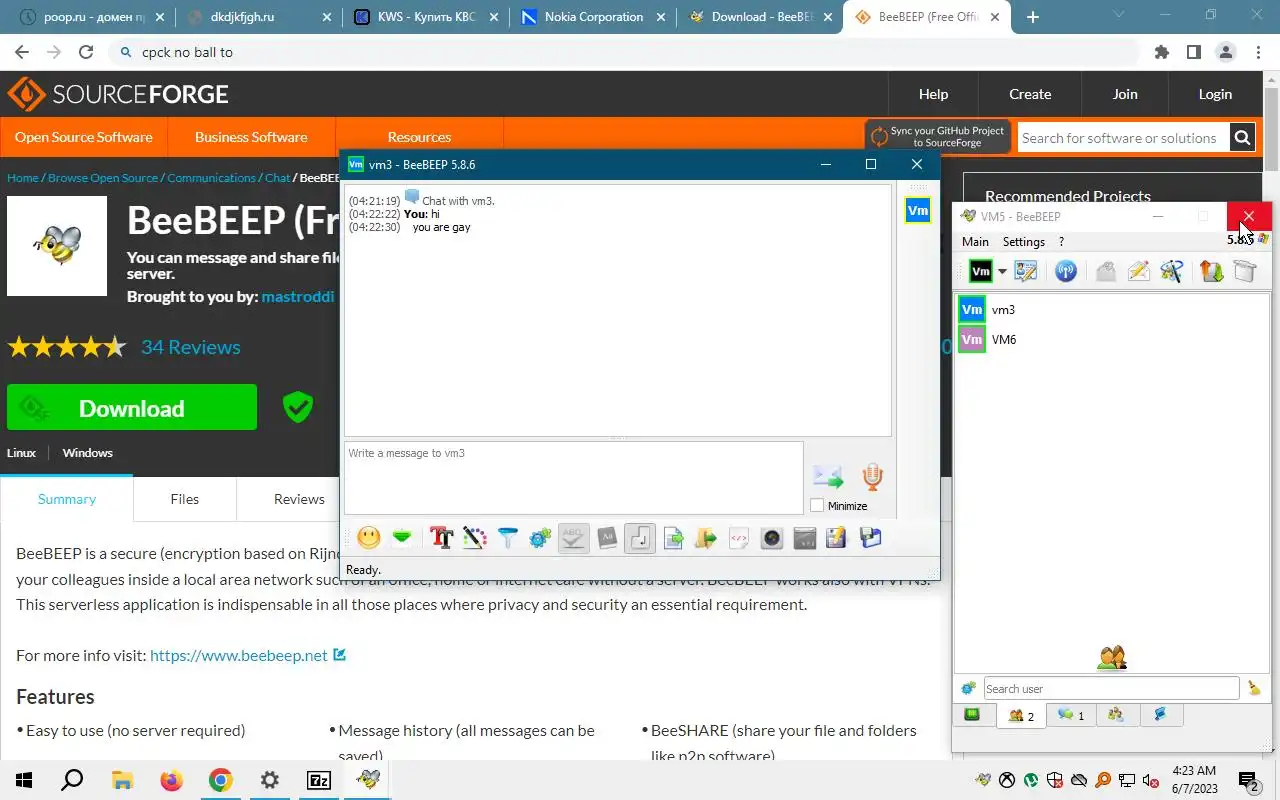
Task: Click the black Vm status avatar button
Action: pyautogui.click(x=981, y=271)
